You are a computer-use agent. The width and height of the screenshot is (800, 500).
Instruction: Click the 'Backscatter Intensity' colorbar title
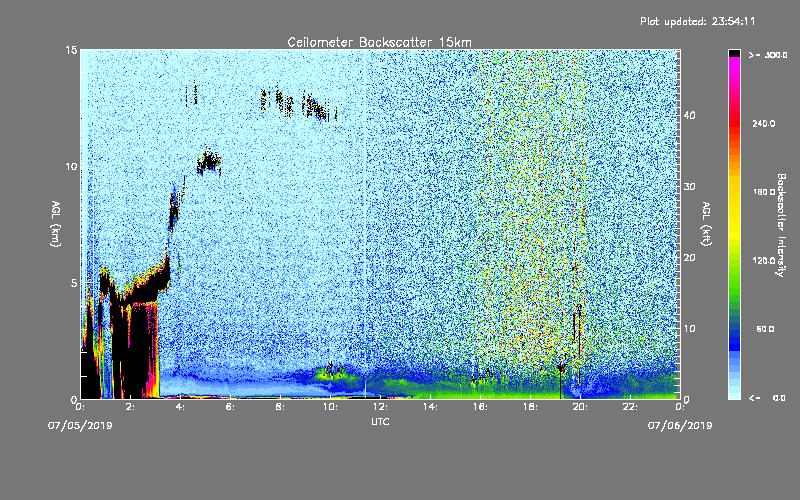click(x=781, y=225)
